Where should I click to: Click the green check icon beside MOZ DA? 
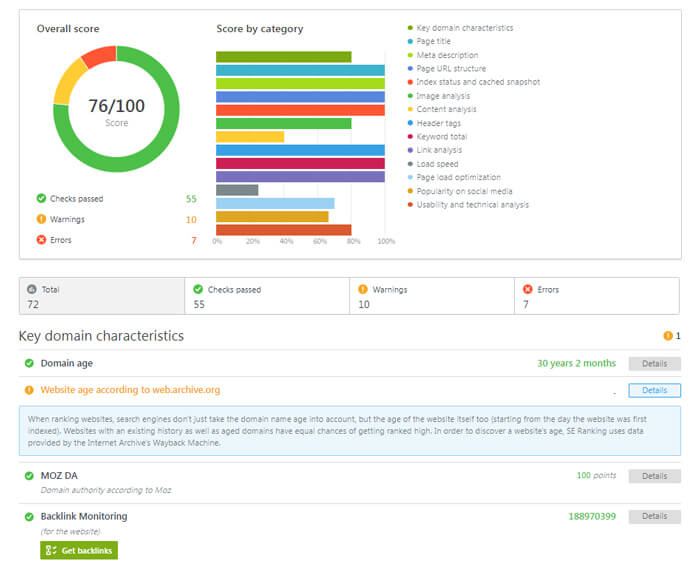point(29,476)
